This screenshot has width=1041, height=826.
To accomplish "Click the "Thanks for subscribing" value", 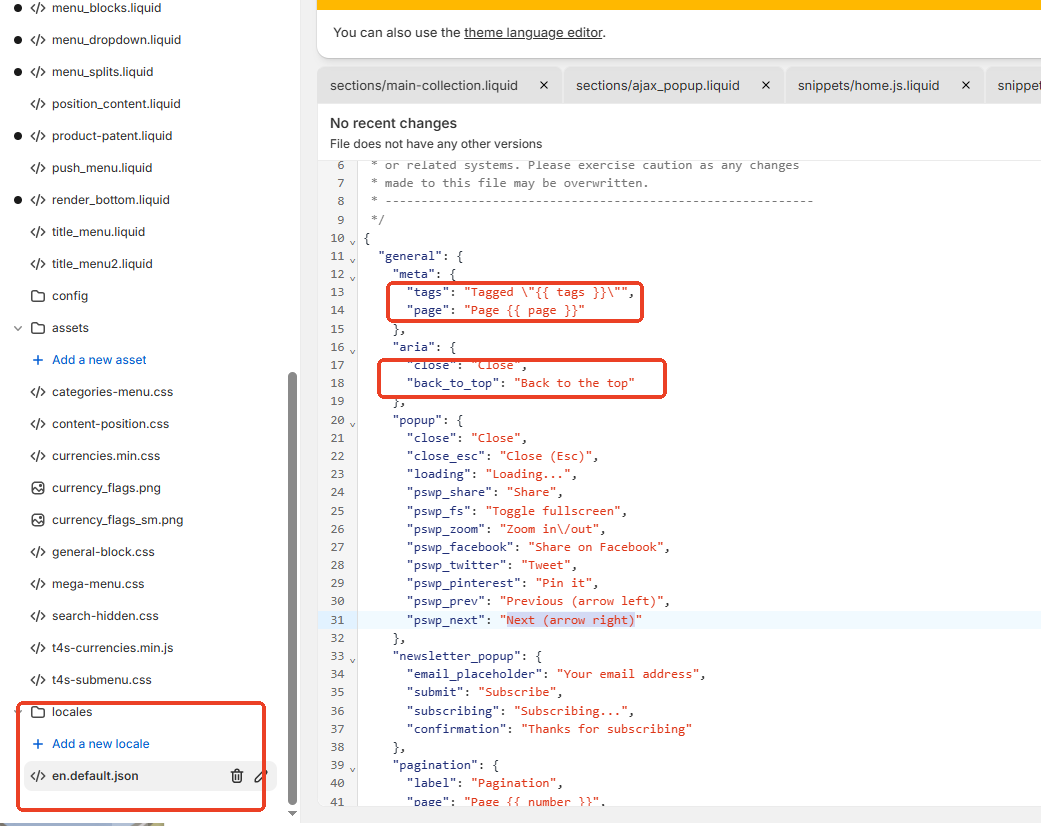I will tap(606, 729).
